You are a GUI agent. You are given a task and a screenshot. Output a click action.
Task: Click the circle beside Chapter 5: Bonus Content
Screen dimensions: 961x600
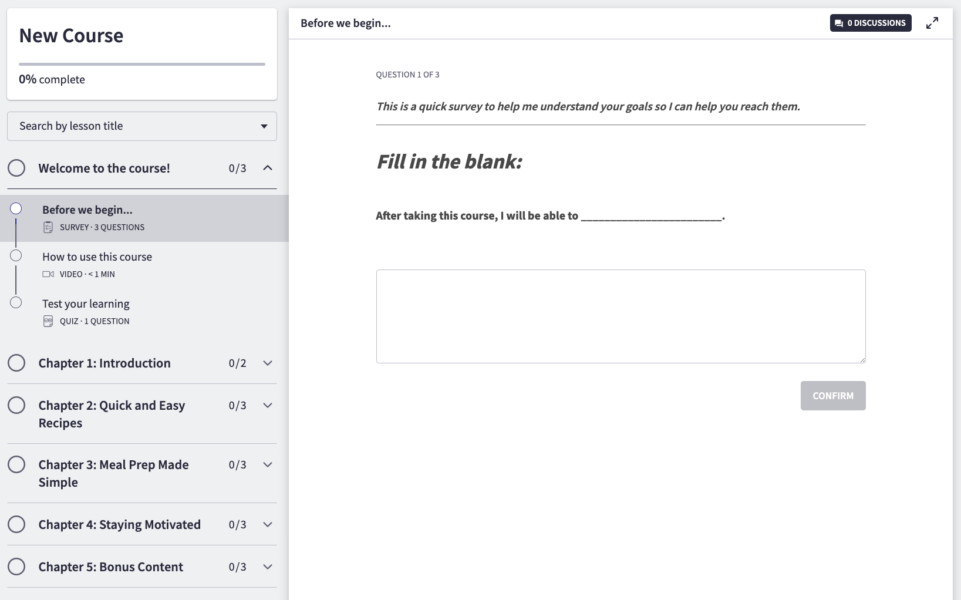(x=16, y=566)
